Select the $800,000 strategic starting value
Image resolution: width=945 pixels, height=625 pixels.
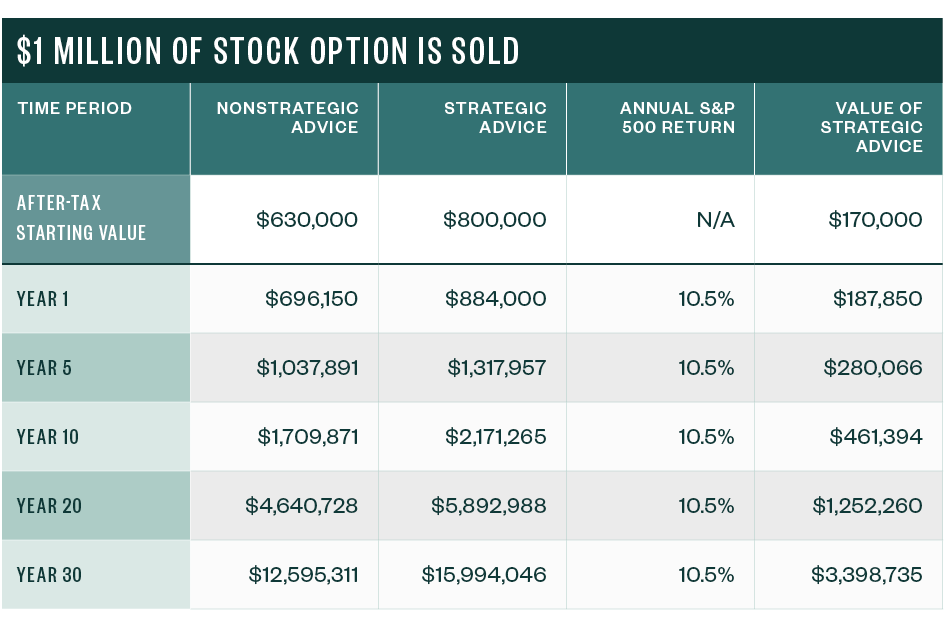495,219
